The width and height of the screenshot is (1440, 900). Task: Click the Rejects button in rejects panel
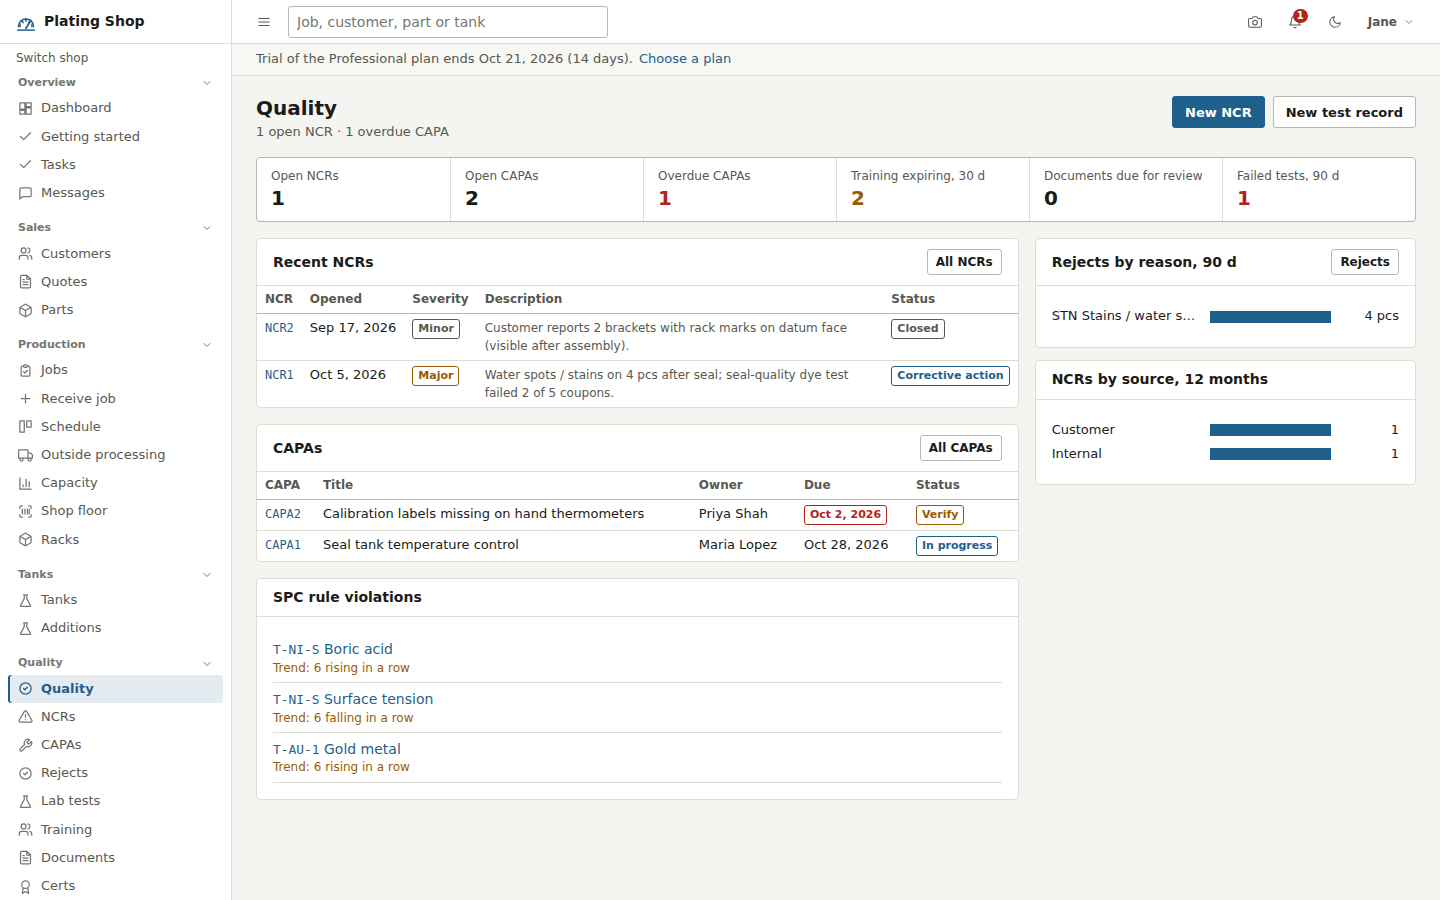pyautogui.click(x=1365, y=262)
